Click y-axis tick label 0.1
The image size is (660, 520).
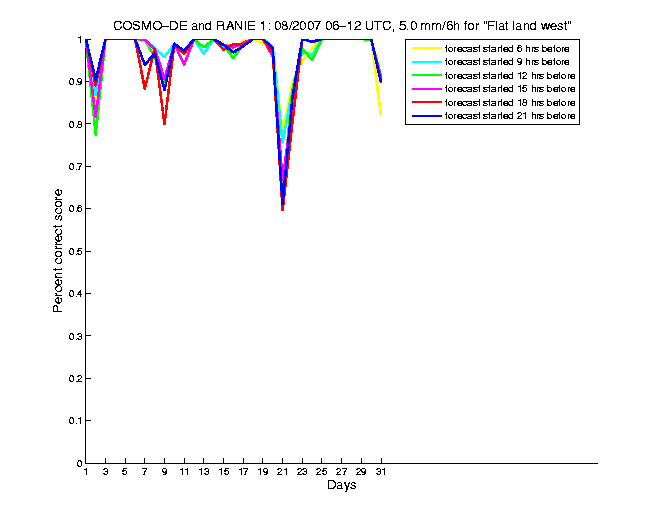point(75,421)
